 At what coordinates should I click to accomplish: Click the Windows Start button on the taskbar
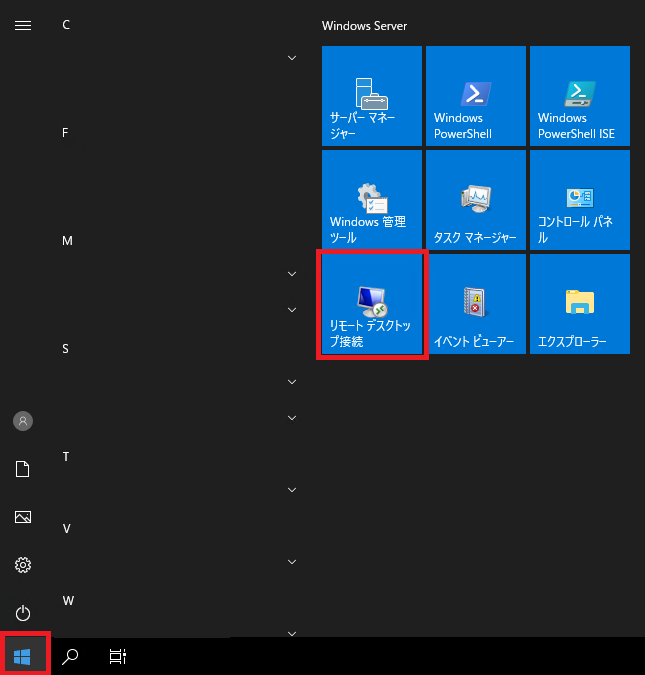[x=23, y=657]
